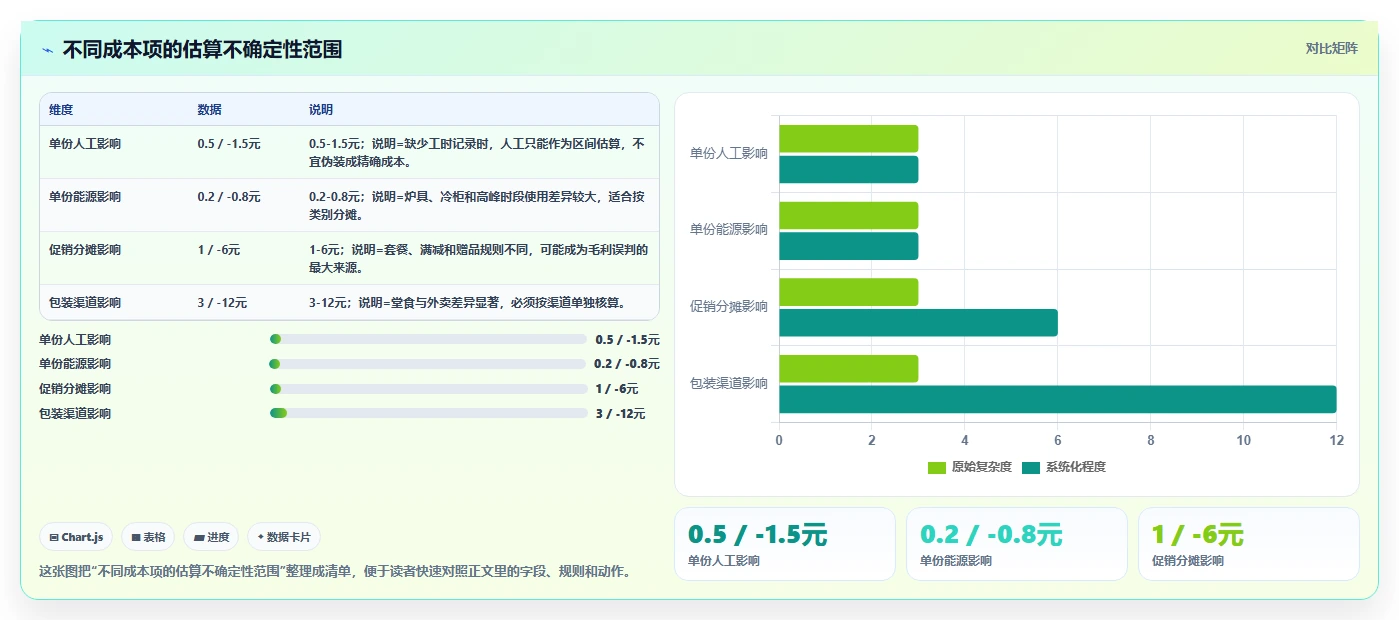Select the 单份人工影响 table row name
Screen dimensions: 1399x620
pyautogui.click(x=85, y=144)
